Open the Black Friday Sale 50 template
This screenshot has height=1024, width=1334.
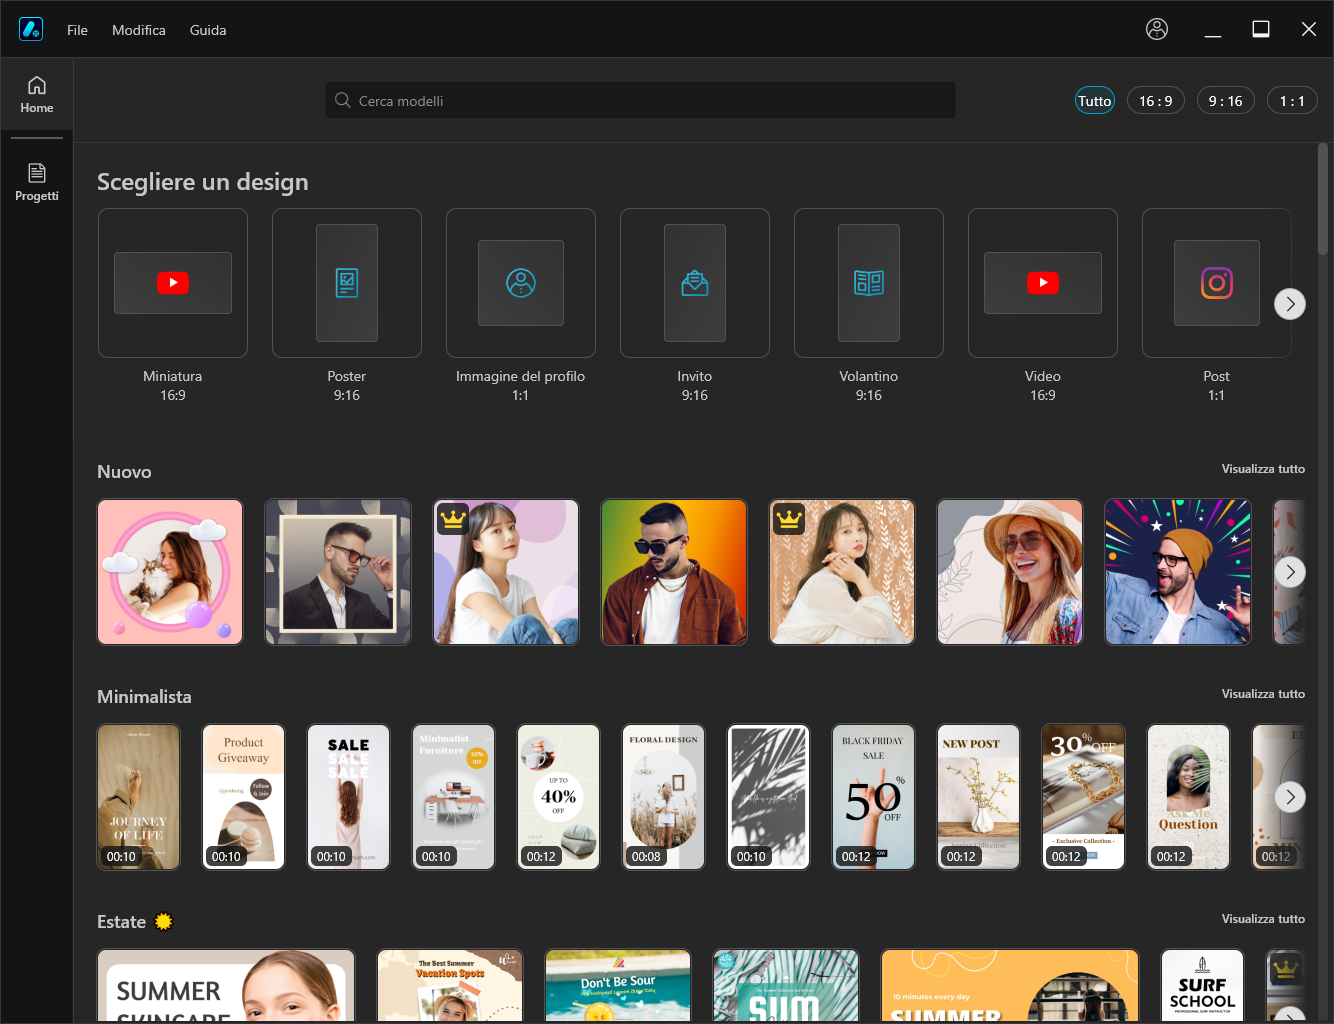[874, 797]
